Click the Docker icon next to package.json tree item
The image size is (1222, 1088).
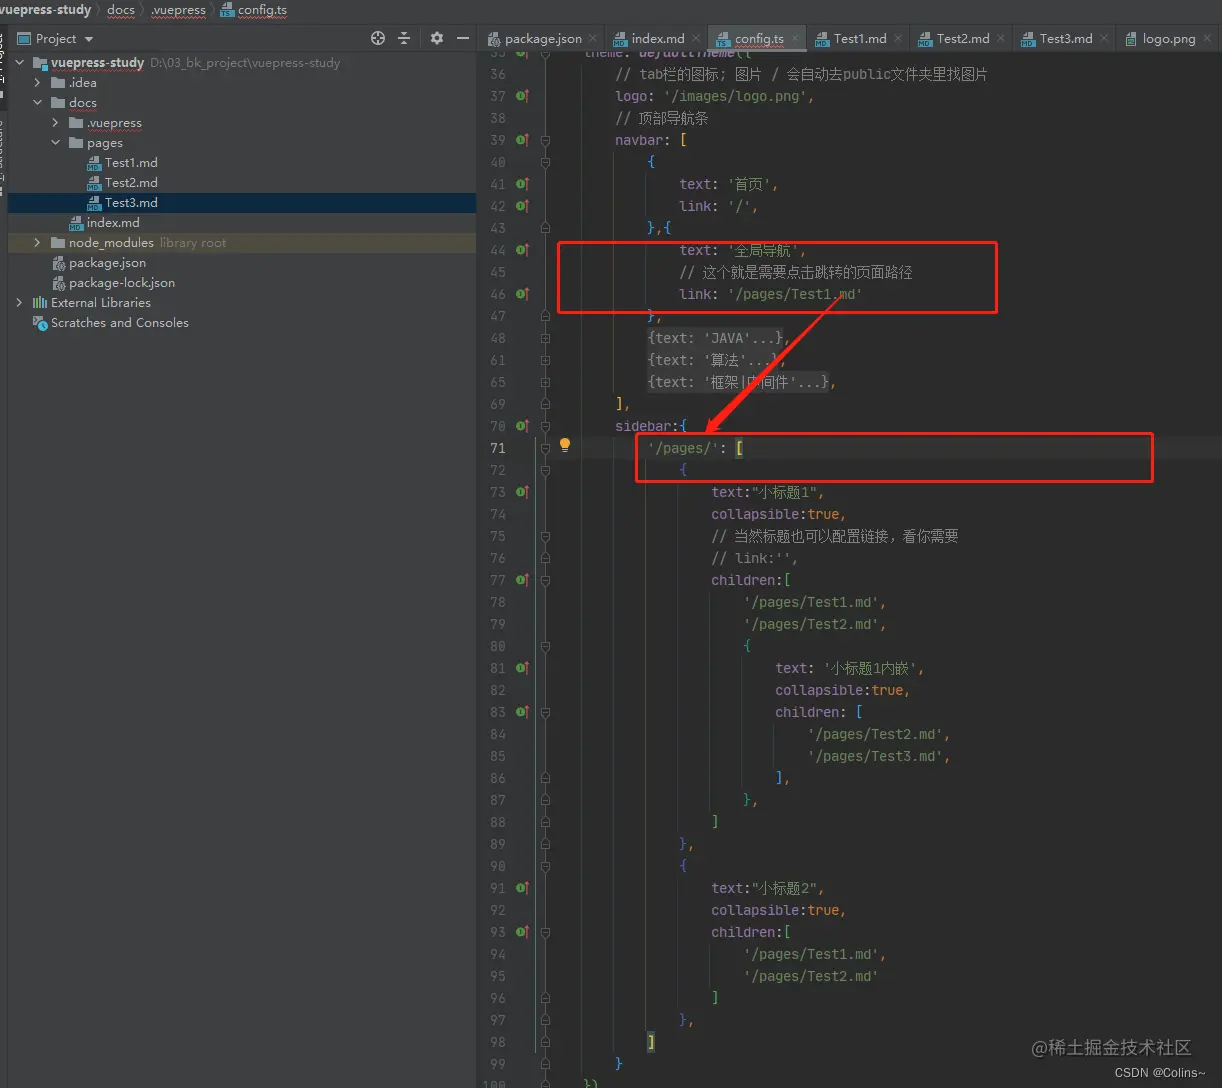60,262
